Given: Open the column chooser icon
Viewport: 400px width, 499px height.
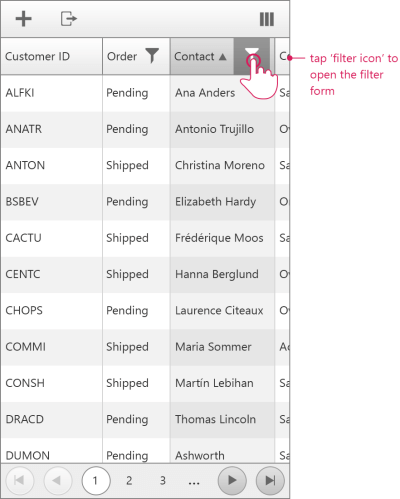Looking at the screenshot, I should [x=267, y=19].
